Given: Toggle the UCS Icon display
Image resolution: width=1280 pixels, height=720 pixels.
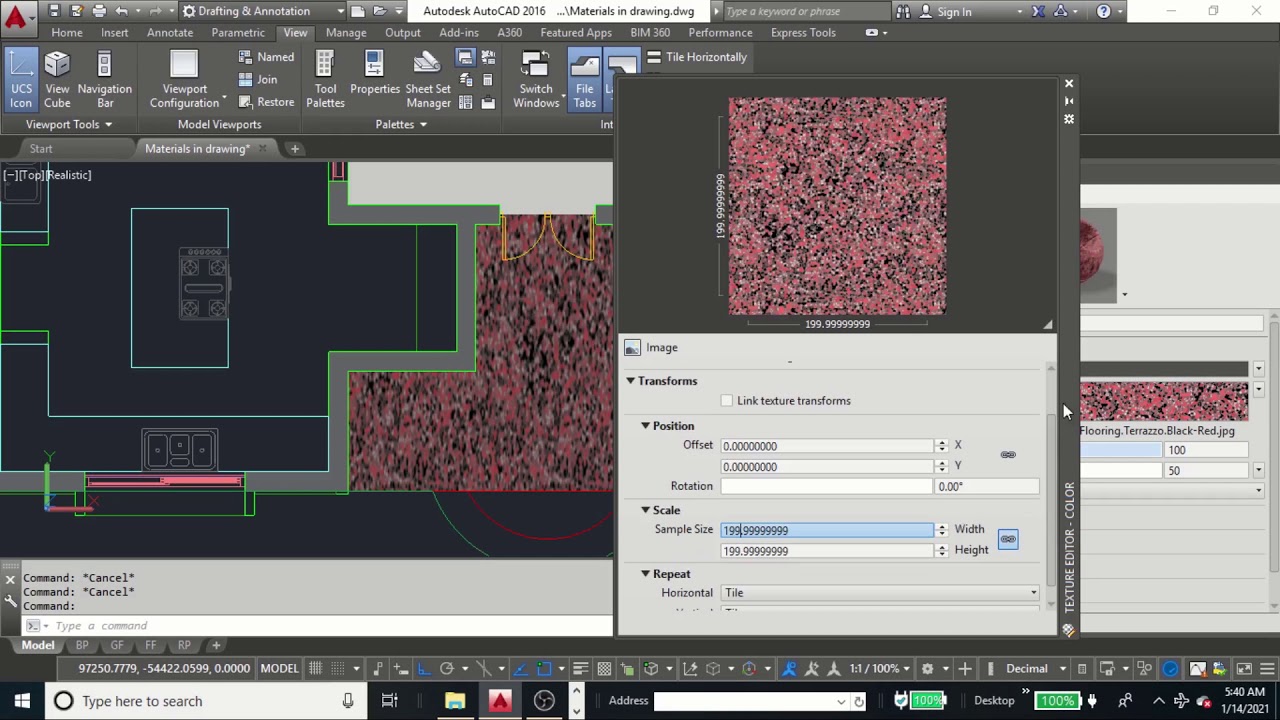Looking at the screenshot, I should 20,79.
